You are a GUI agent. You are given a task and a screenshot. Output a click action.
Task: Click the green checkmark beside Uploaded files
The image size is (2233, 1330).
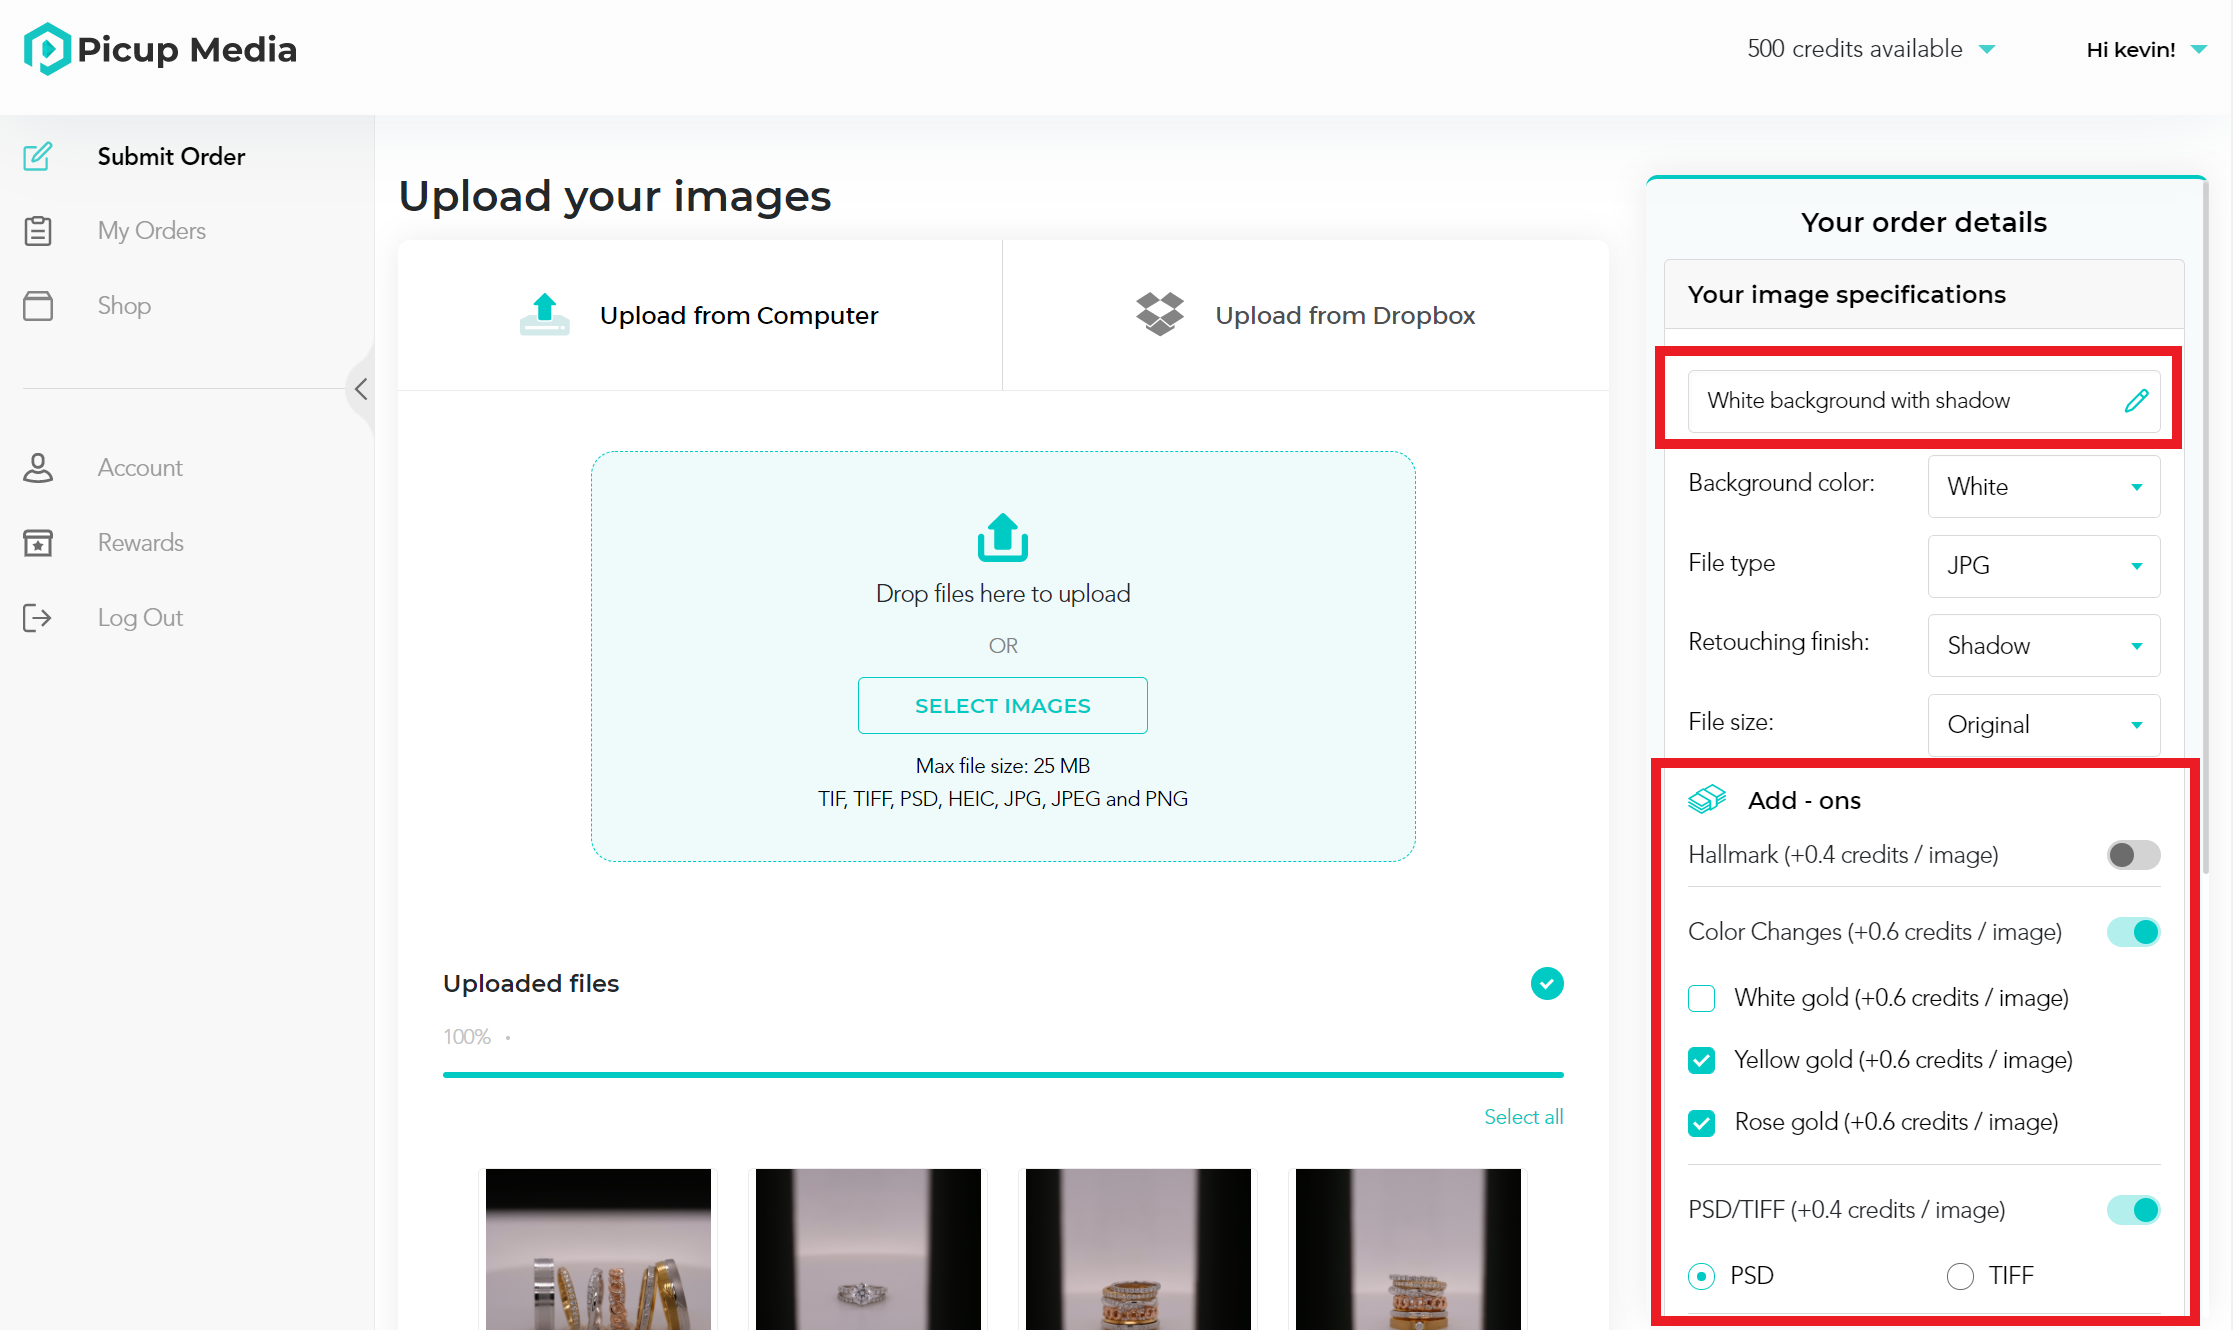(x=1547, y=984)
